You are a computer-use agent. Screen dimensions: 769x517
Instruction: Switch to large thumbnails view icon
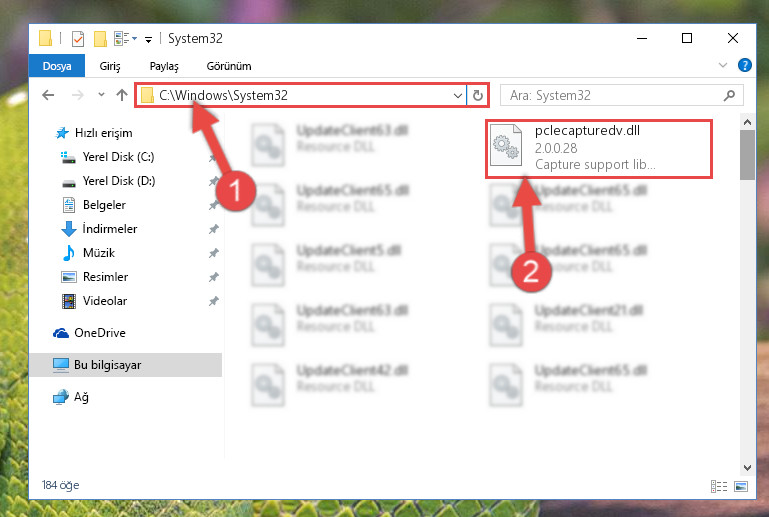741,486
